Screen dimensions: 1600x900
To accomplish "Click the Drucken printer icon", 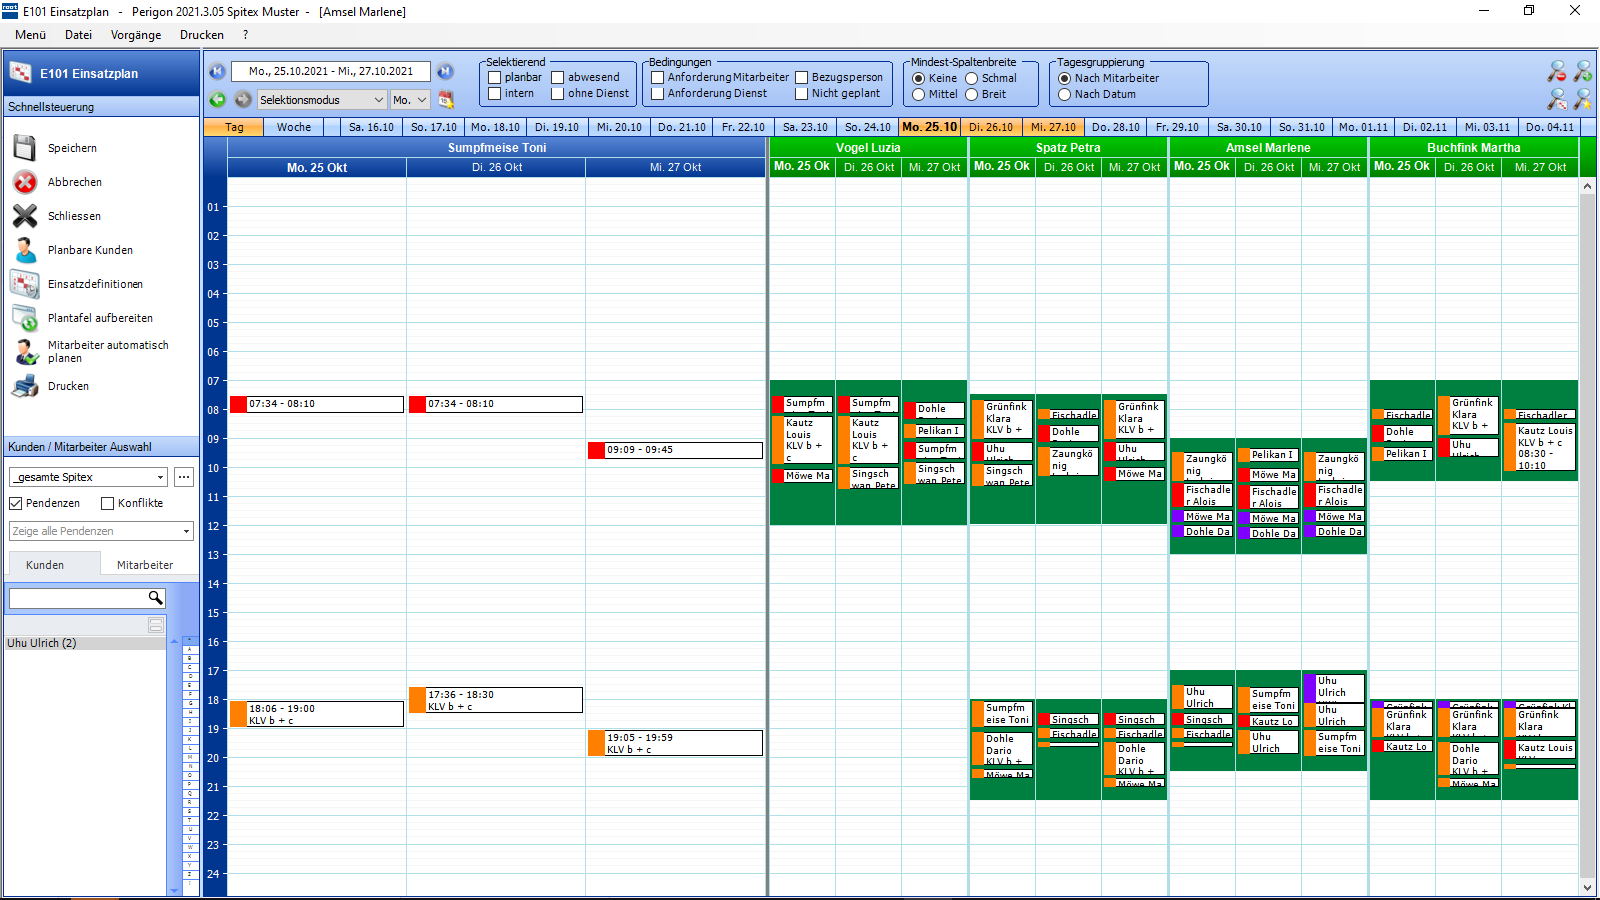I will coord(25,386).
